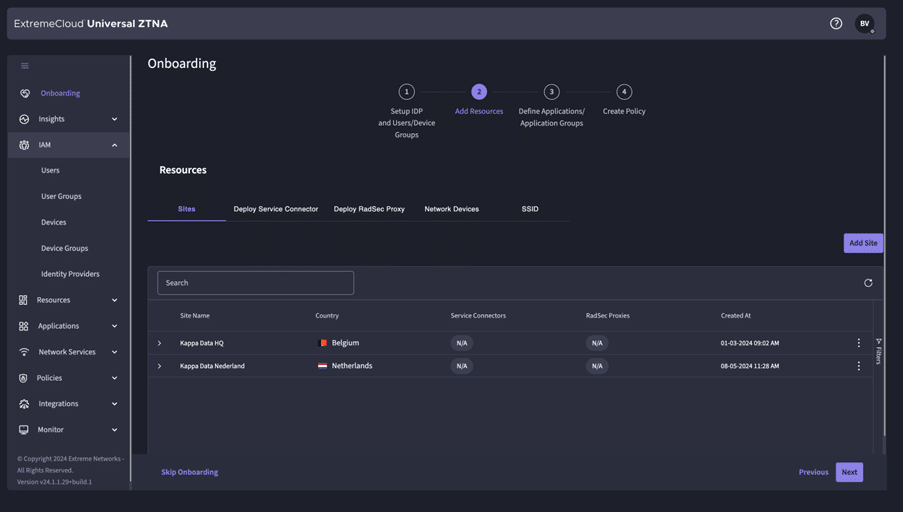The height and width of the screenshot is (512, 903).
Task: Click the Skip Onboarding link
Action: [x=190, y=472]
